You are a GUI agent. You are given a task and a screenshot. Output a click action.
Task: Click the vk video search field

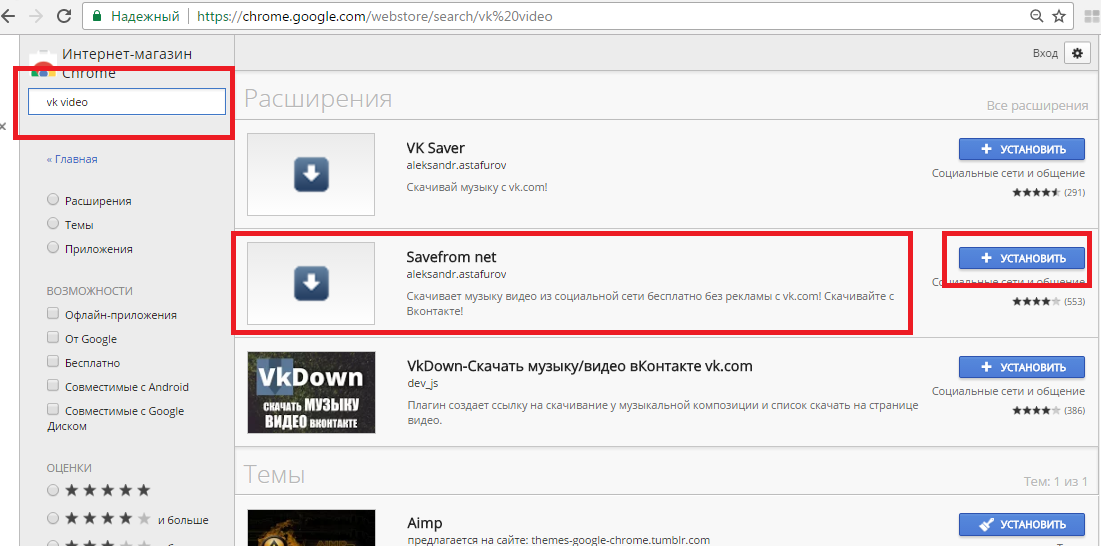coord(126,102)
